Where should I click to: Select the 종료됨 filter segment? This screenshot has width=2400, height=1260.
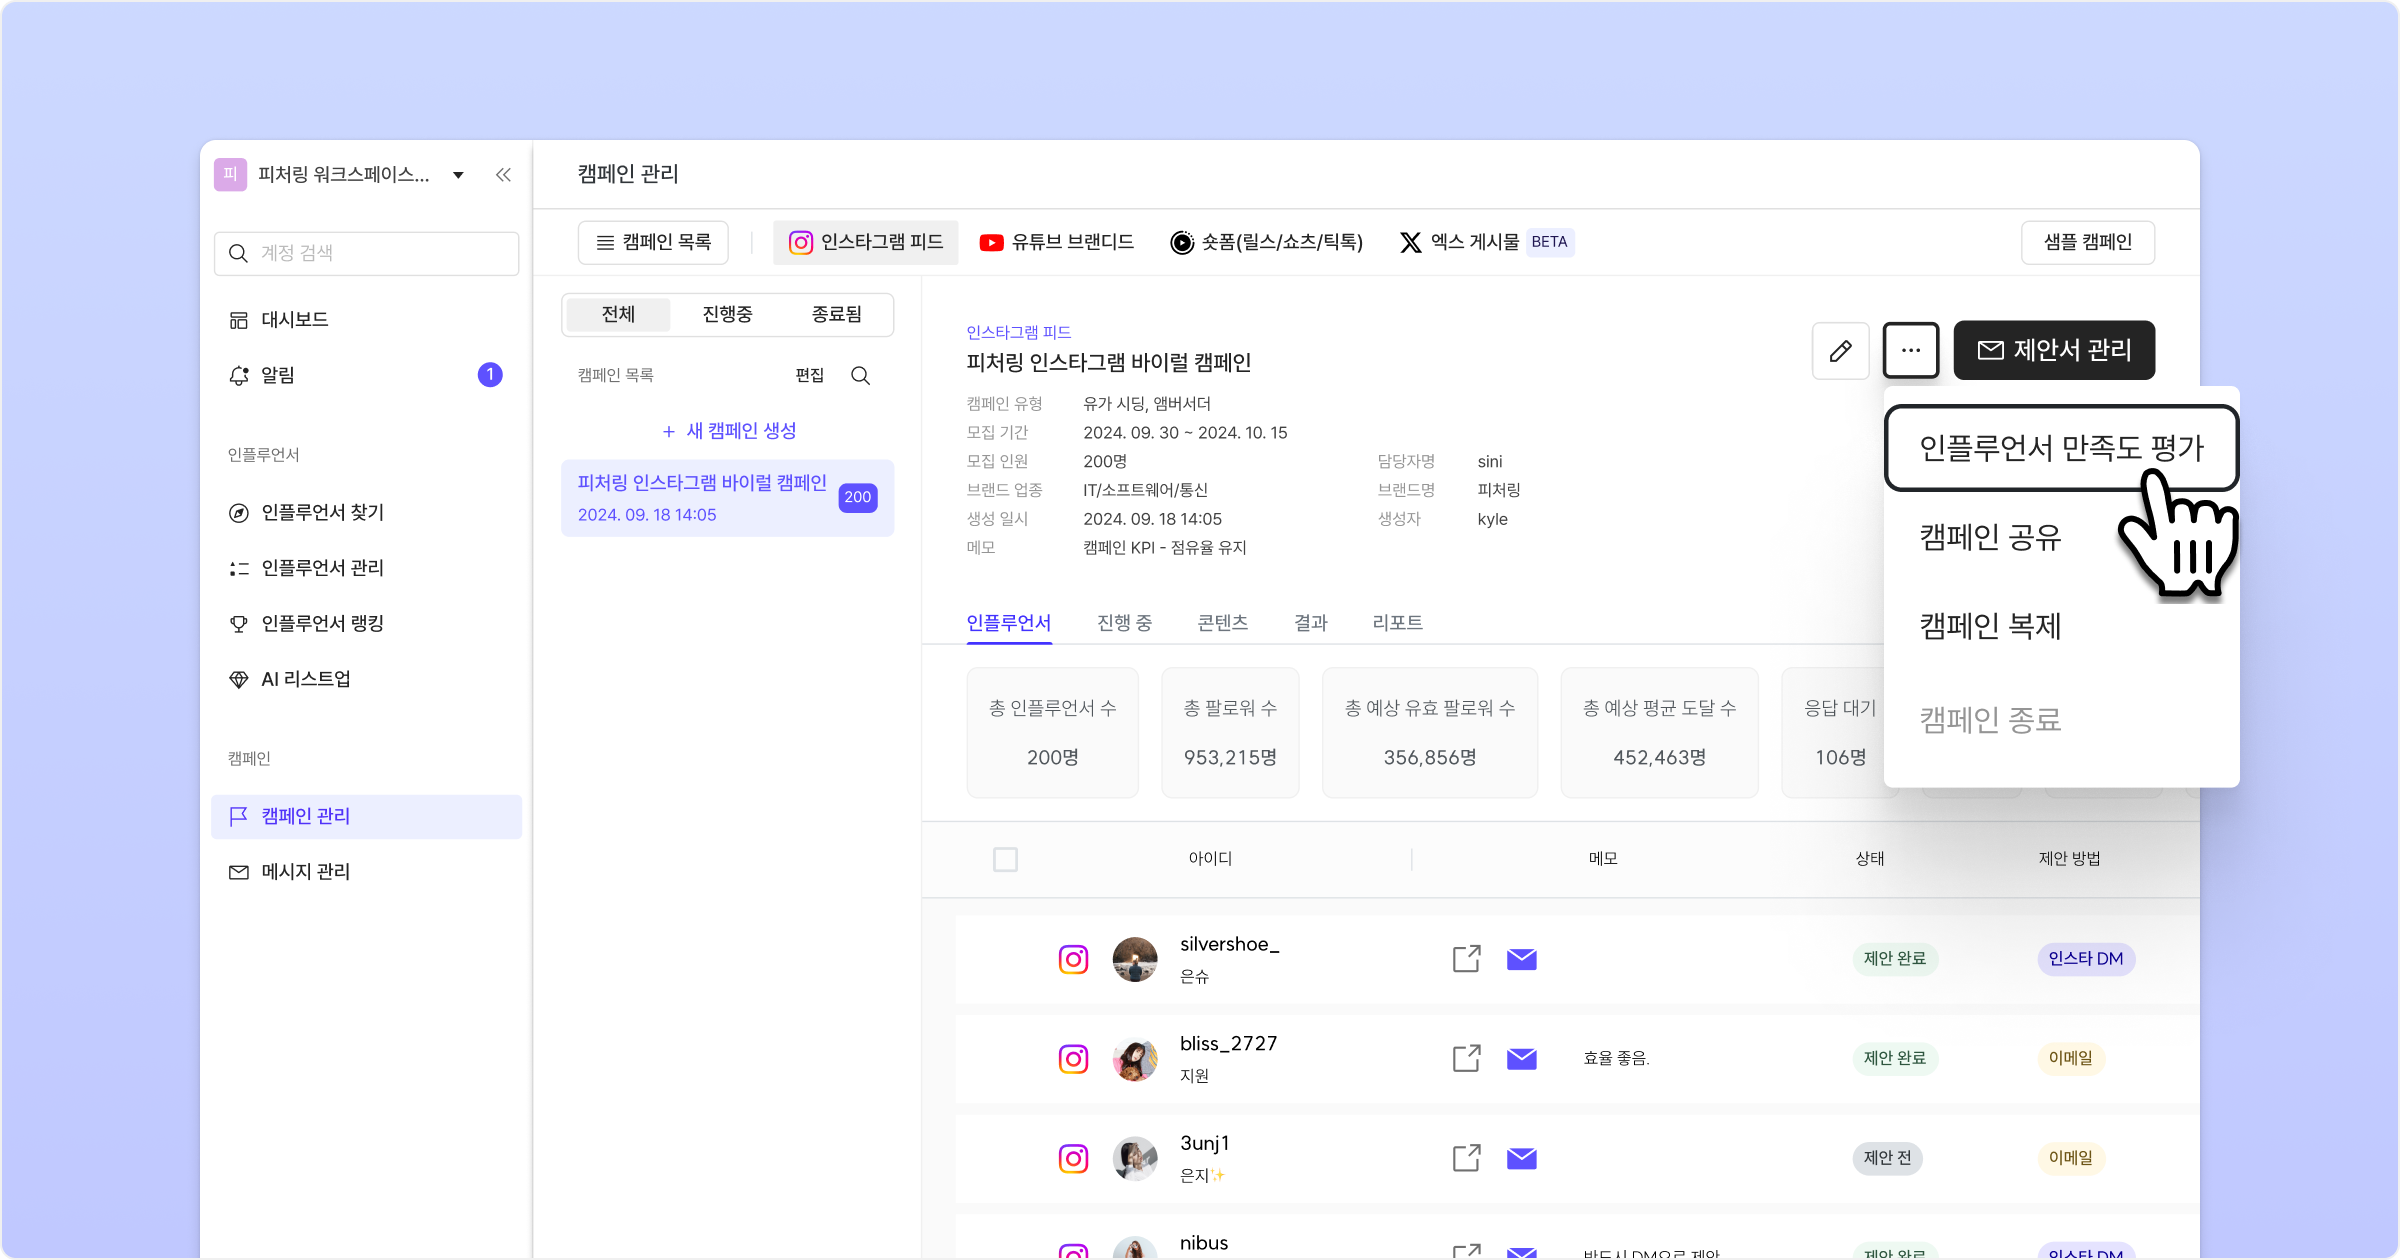coord(836,315)
